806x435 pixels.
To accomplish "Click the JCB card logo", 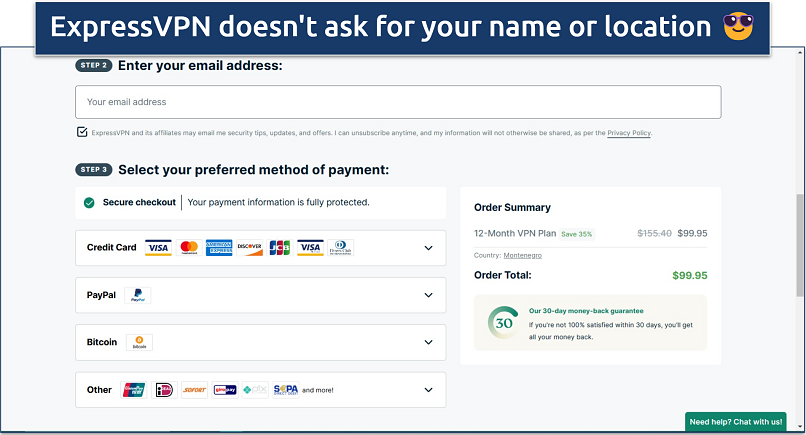I will [x=280, y=248].
